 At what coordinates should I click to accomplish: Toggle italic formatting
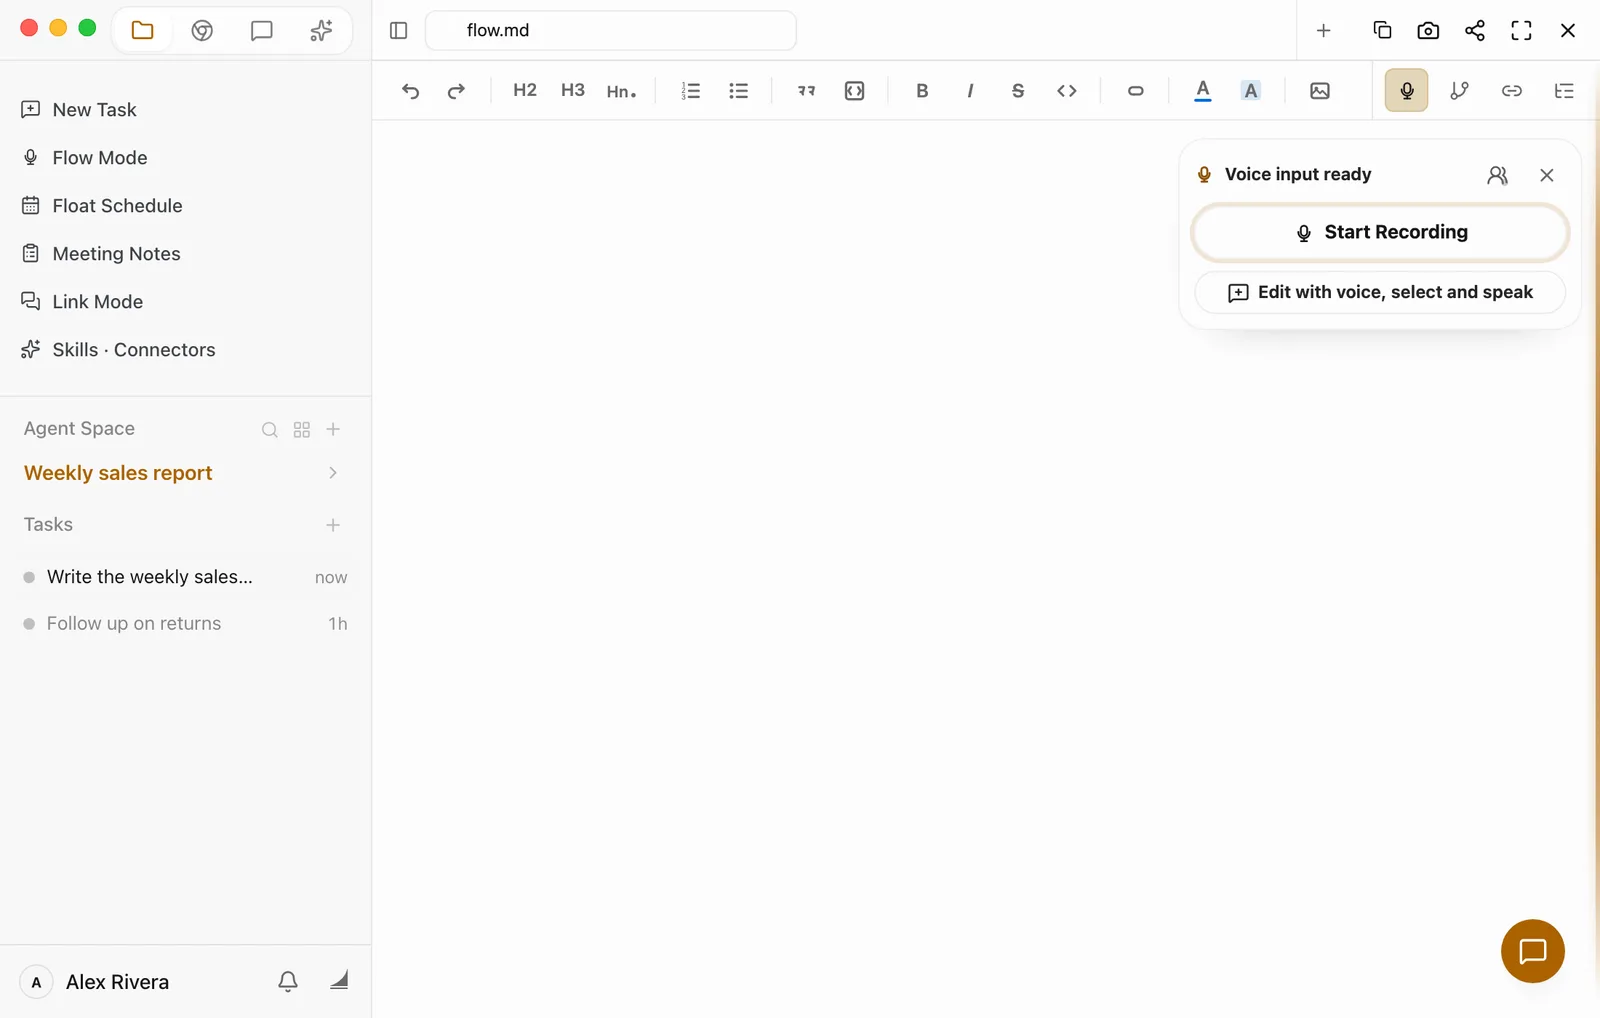[970, 91]
